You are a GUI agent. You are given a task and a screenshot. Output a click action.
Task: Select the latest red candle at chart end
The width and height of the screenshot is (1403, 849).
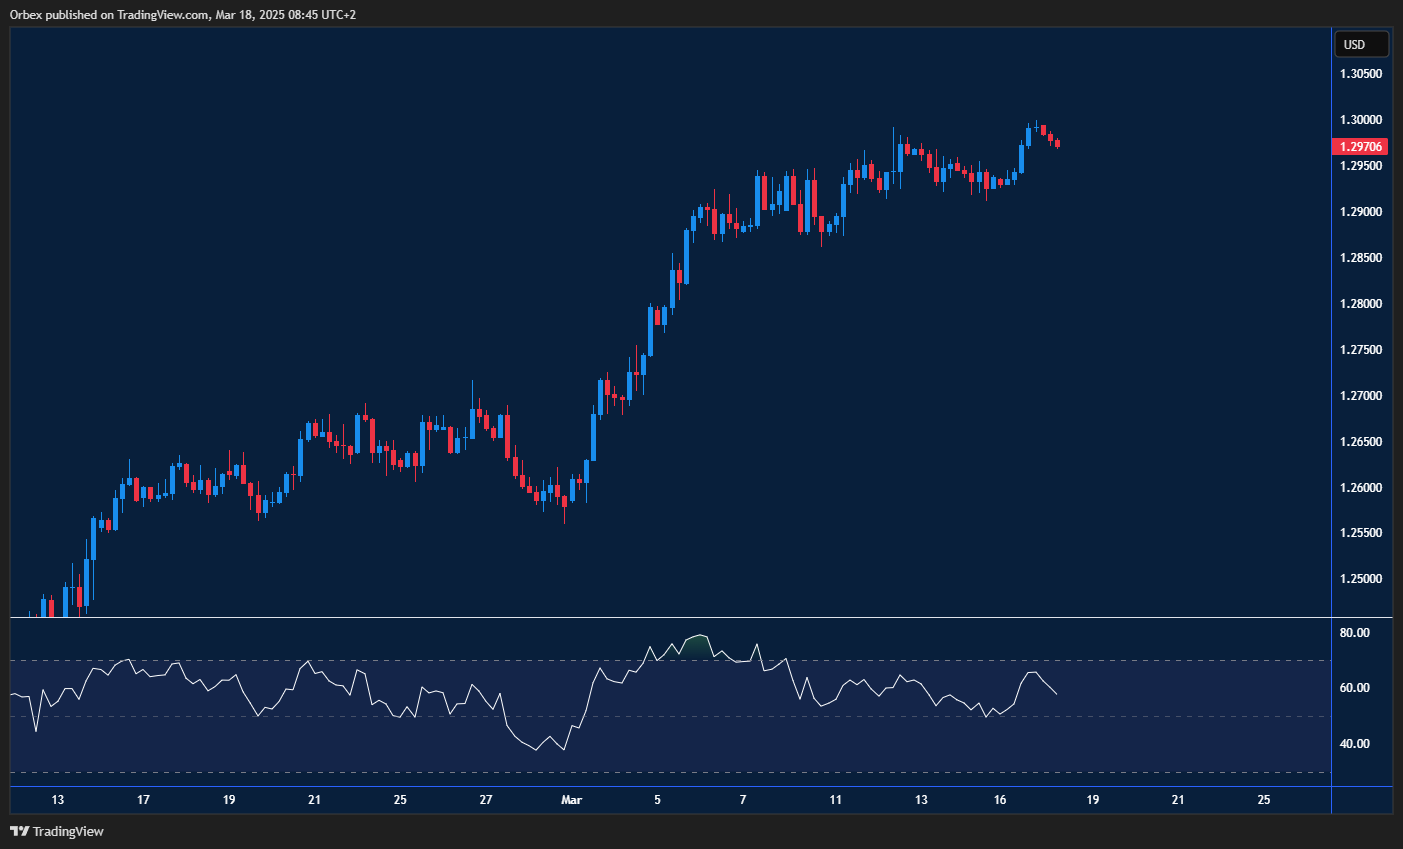pyautogui.click(x=1057, y=144)
